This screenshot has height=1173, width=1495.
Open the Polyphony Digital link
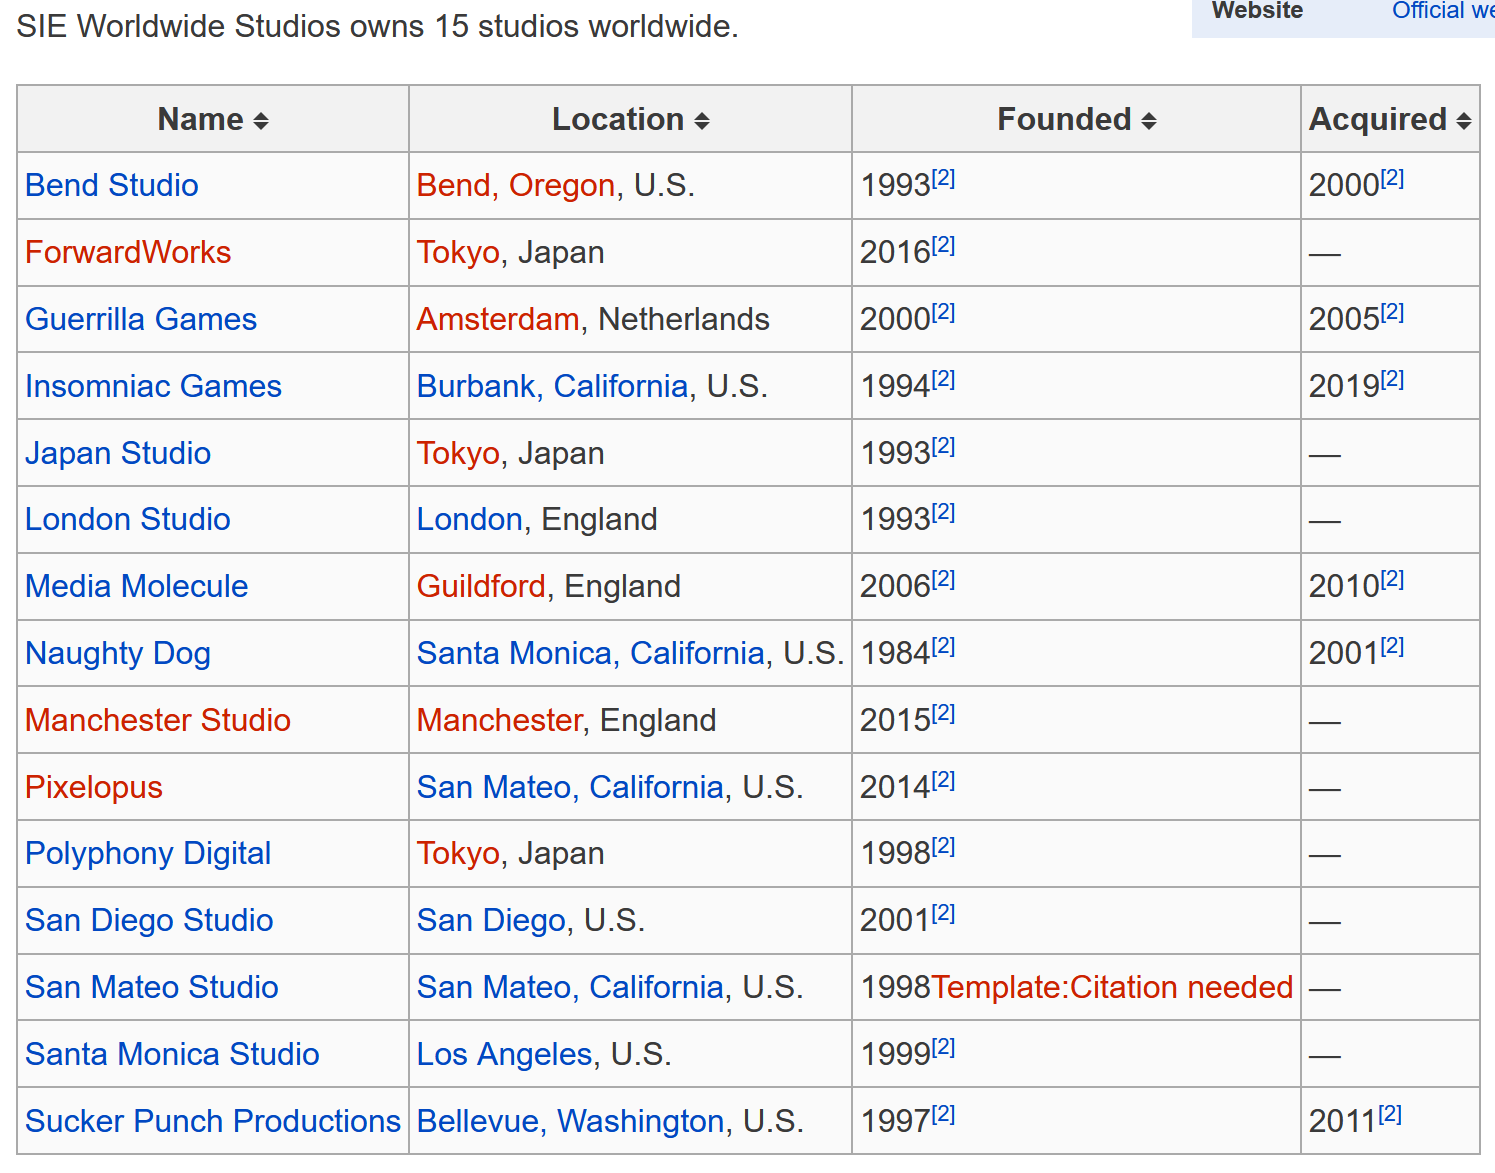click(148, 853)
